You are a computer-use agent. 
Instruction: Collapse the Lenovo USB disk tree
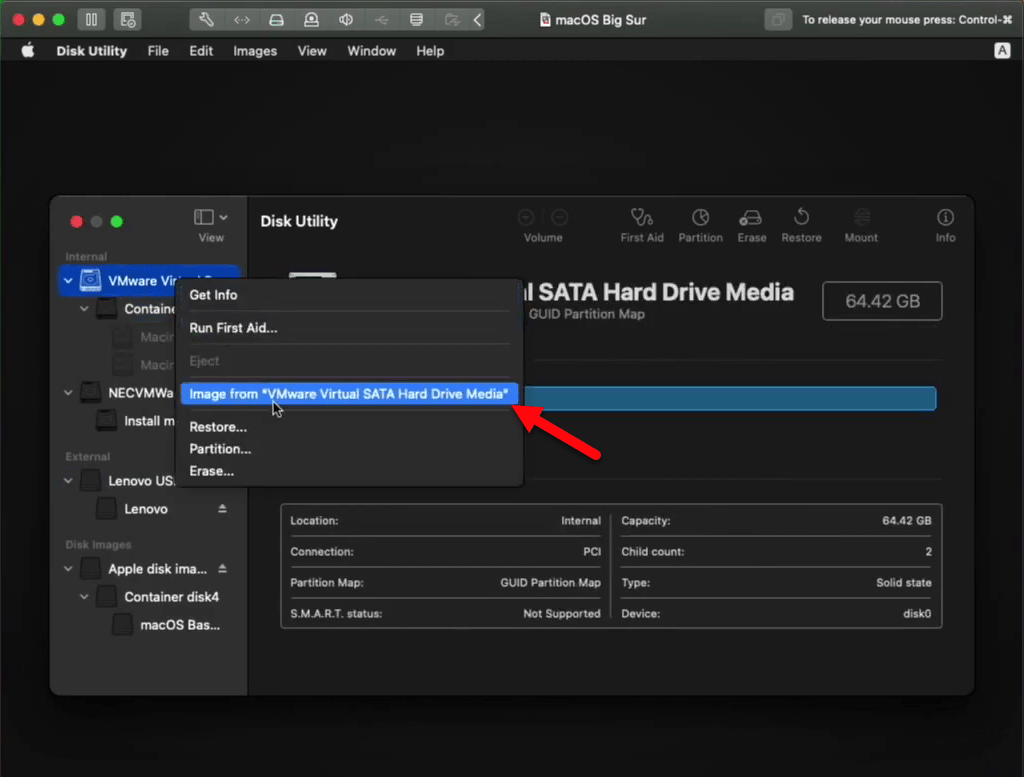(68, 481)
